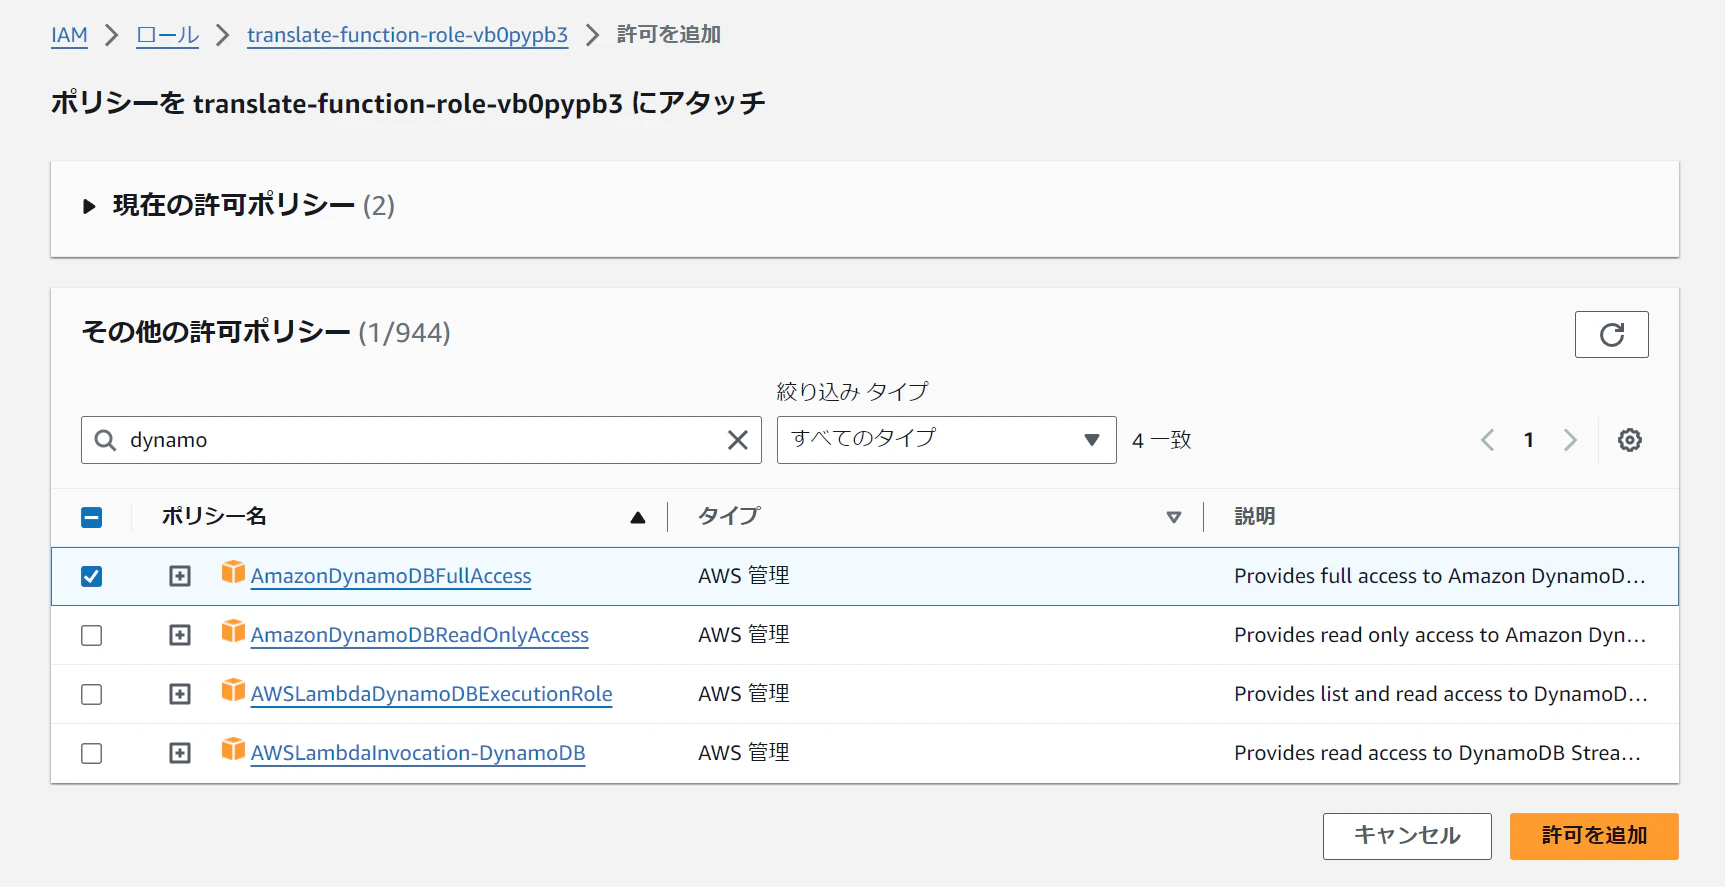Click 'Provides read access to DynamoDB Strea…' description
Image resolution: width=1725 pixels, height=887 pixels.
[x=1437, y=753]
